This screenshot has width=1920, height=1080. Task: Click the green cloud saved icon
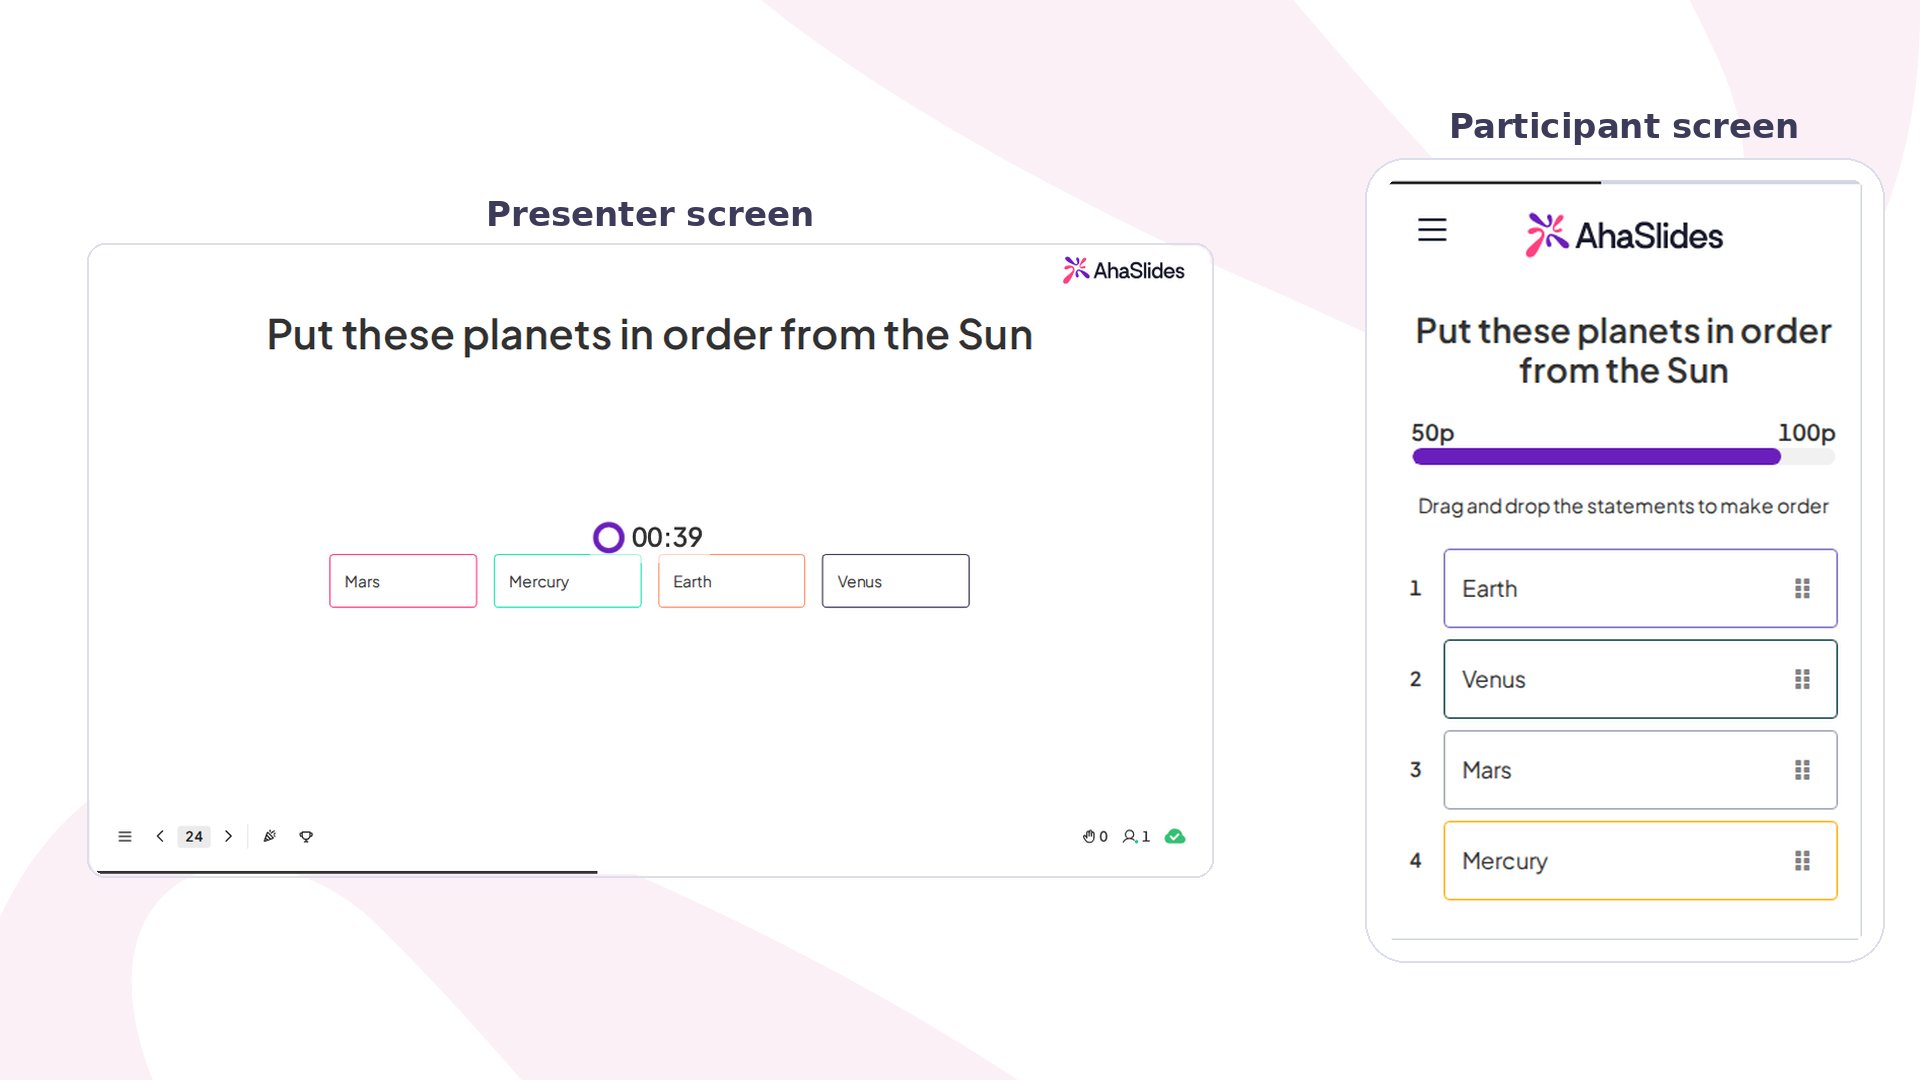(x=1175, y=836)
